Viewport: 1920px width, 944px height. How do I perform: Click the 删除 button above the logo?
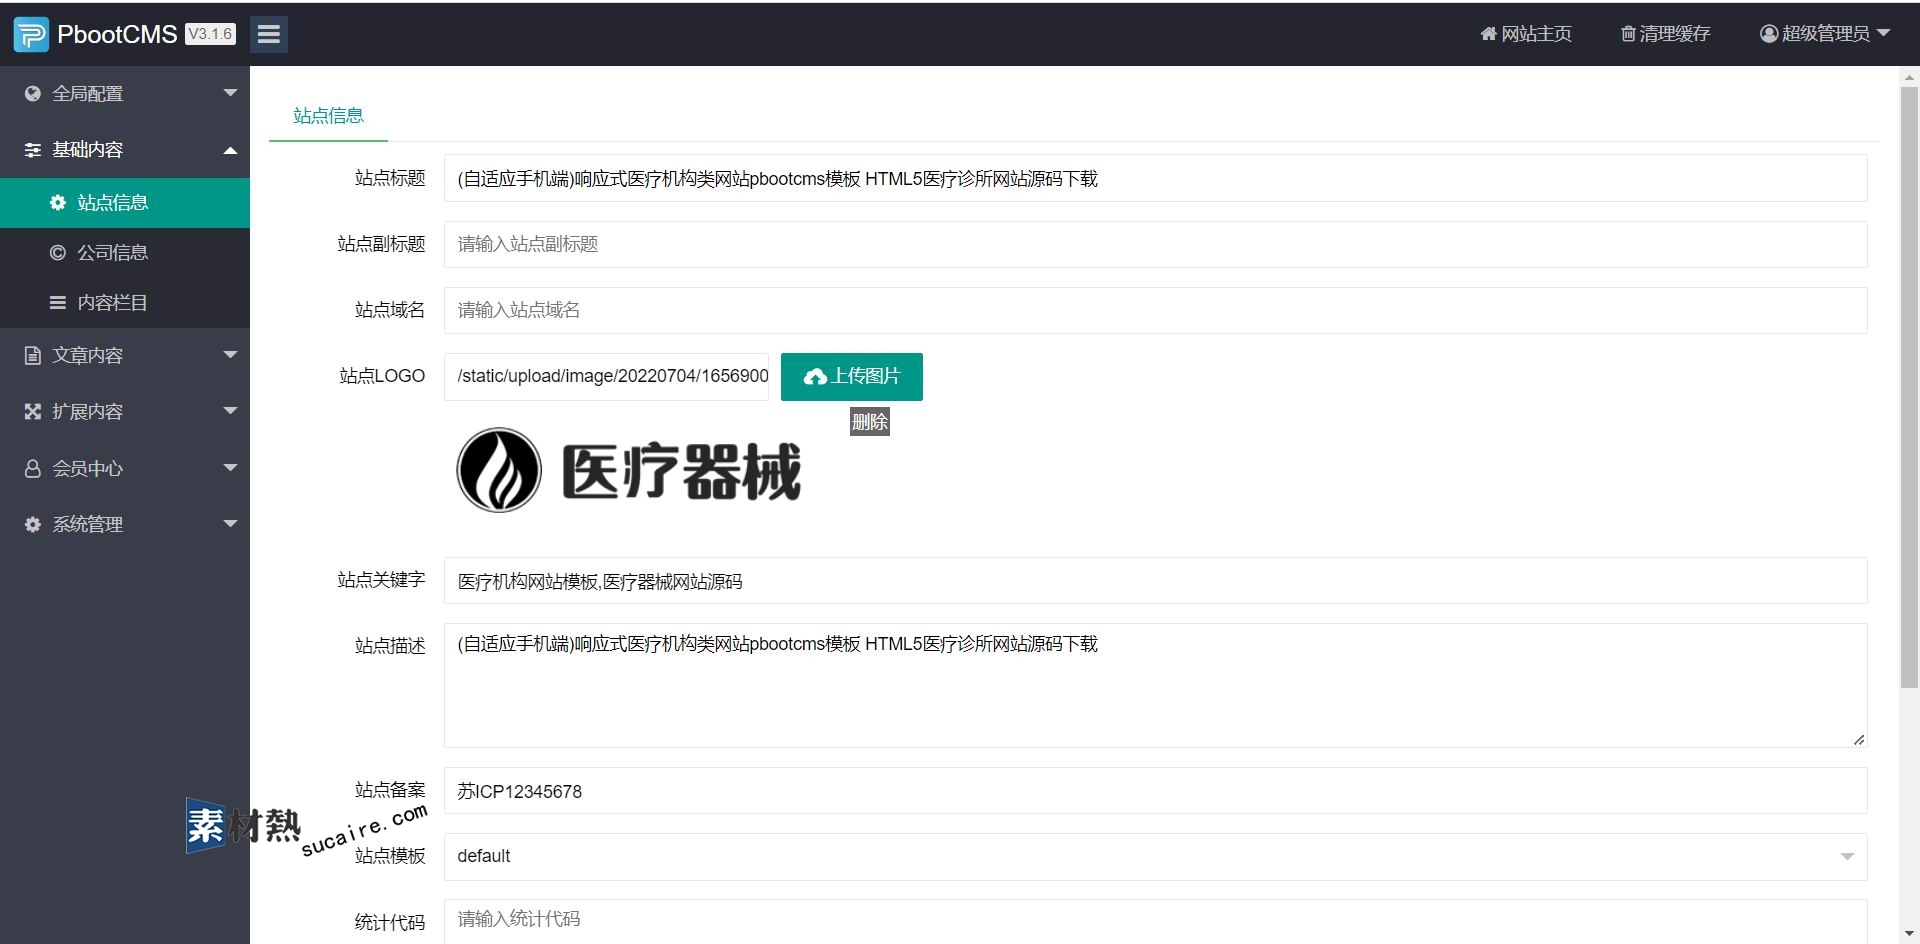pos(870,422)
